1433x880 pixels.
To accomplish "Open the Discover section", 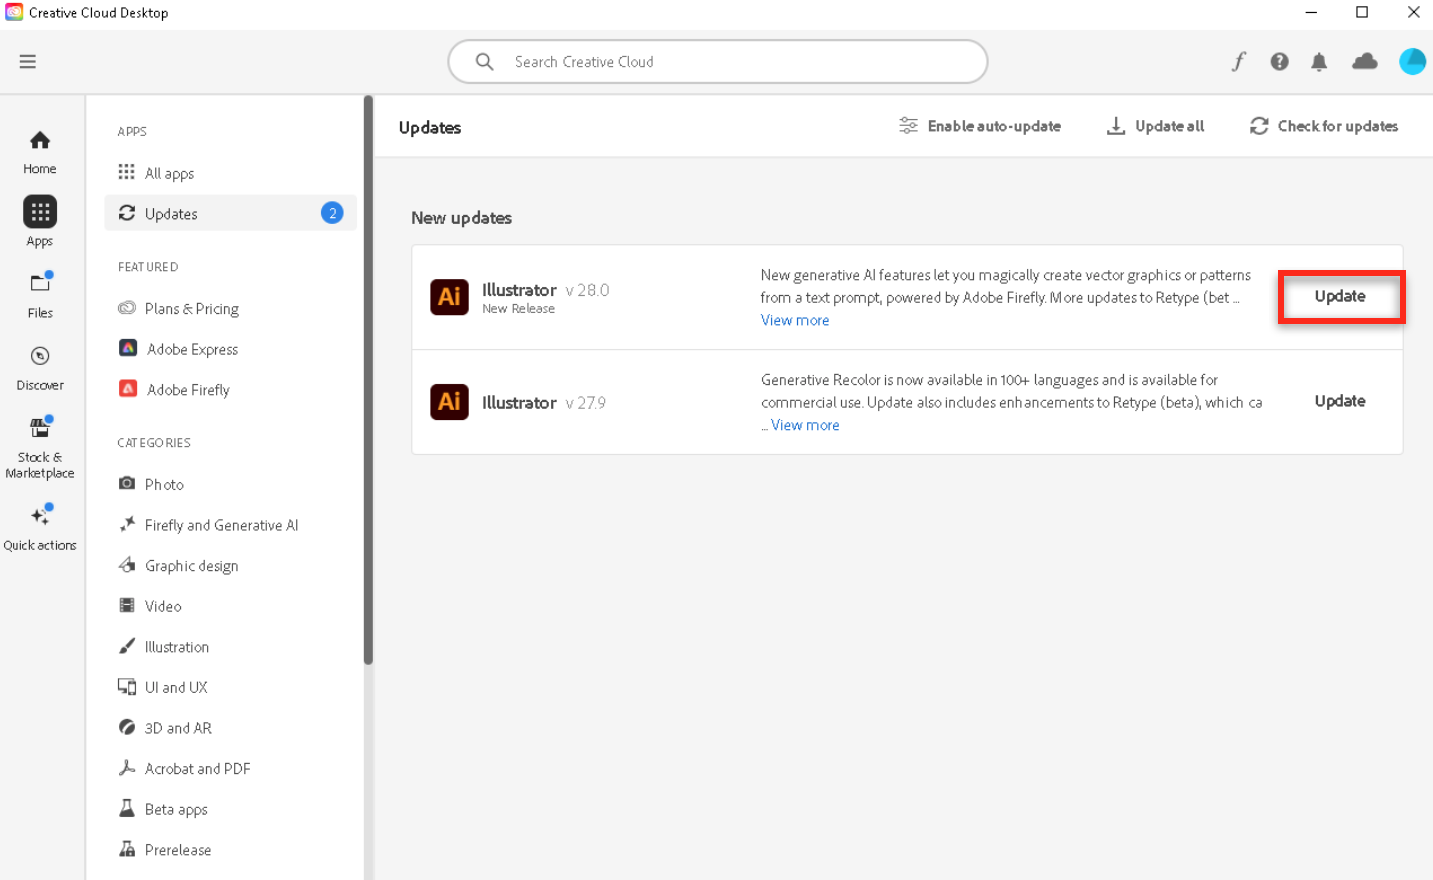I will click(39, 366).
